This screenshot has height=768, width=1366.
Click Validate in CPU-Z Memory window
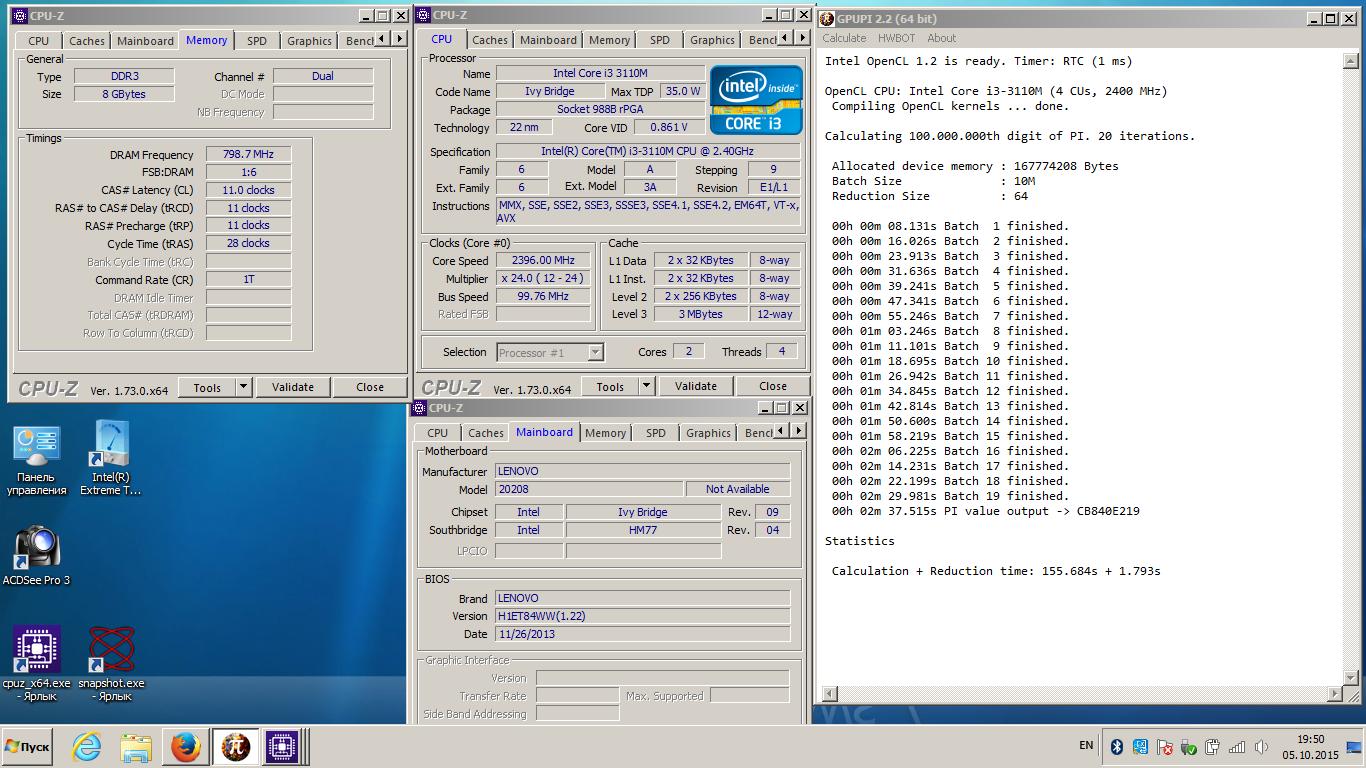[x=292, y=387]
